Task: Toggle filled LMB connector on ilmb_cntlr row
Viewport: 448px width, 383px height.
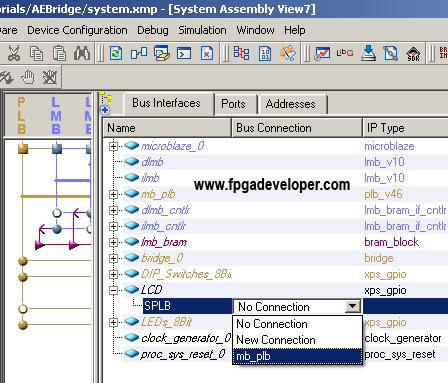Action: [x=57, y=229]
